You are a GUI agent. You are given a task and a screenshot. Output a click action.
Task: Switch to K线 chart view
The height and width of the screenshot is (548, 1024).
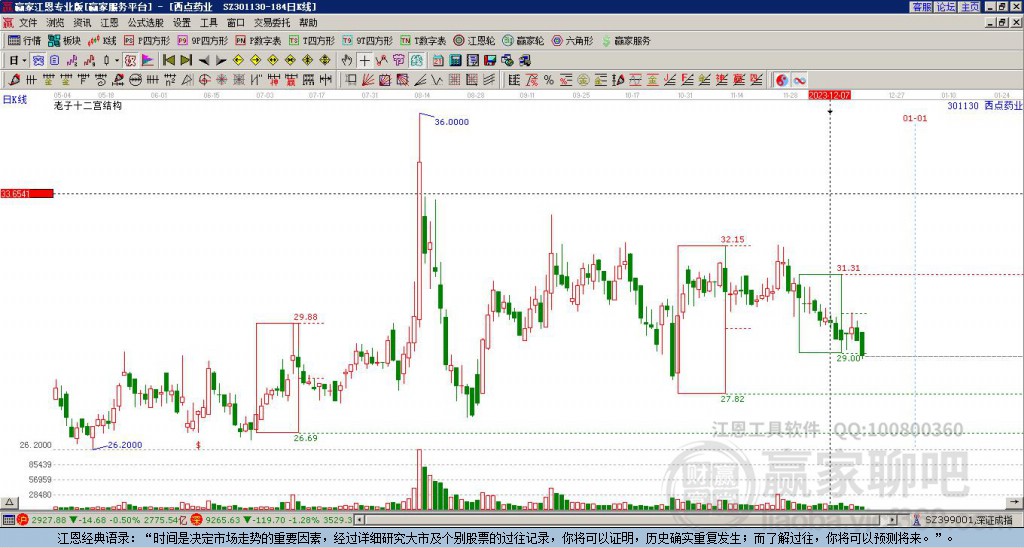pyautogui.click(x=101, y=40)
